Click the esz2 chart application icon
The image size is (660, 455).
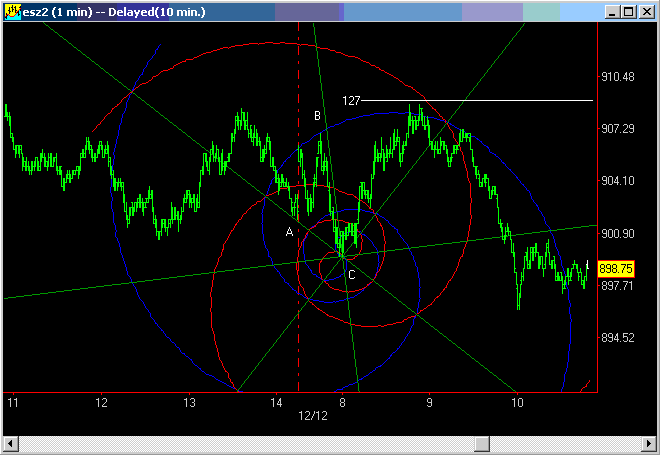[x=13, y=12]
